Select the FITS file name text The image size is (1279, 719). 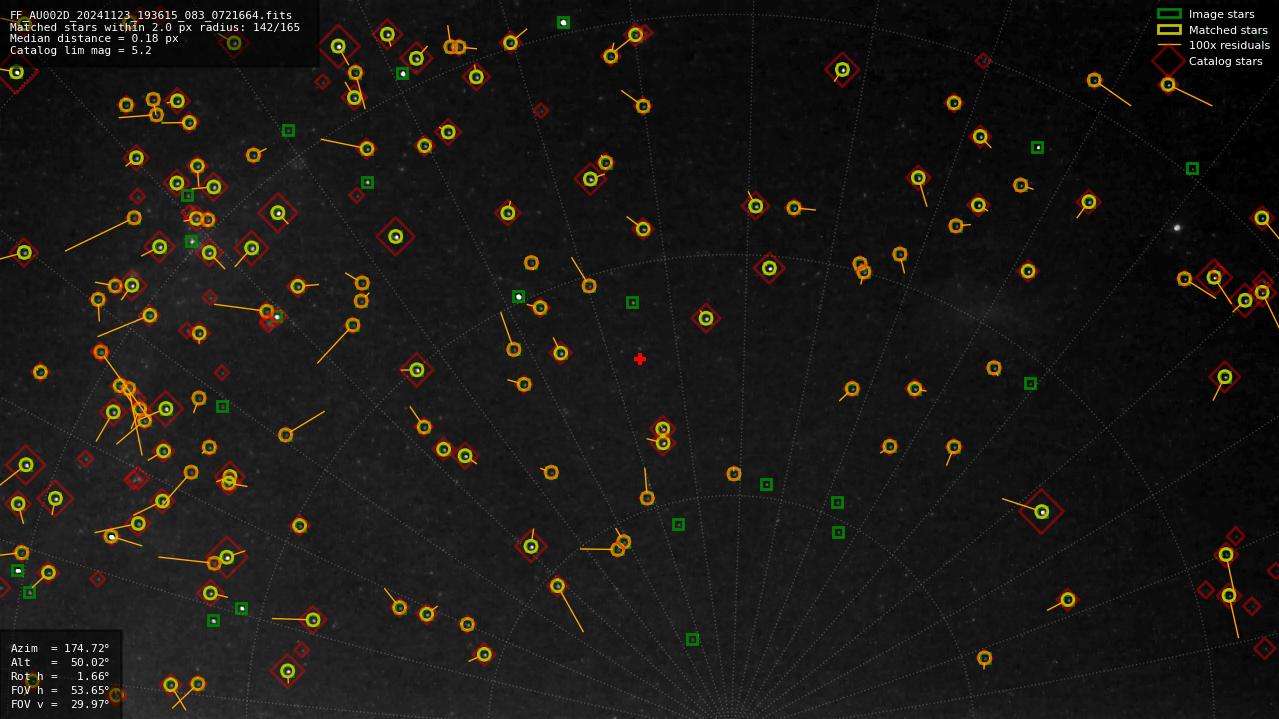pos(151,15)
